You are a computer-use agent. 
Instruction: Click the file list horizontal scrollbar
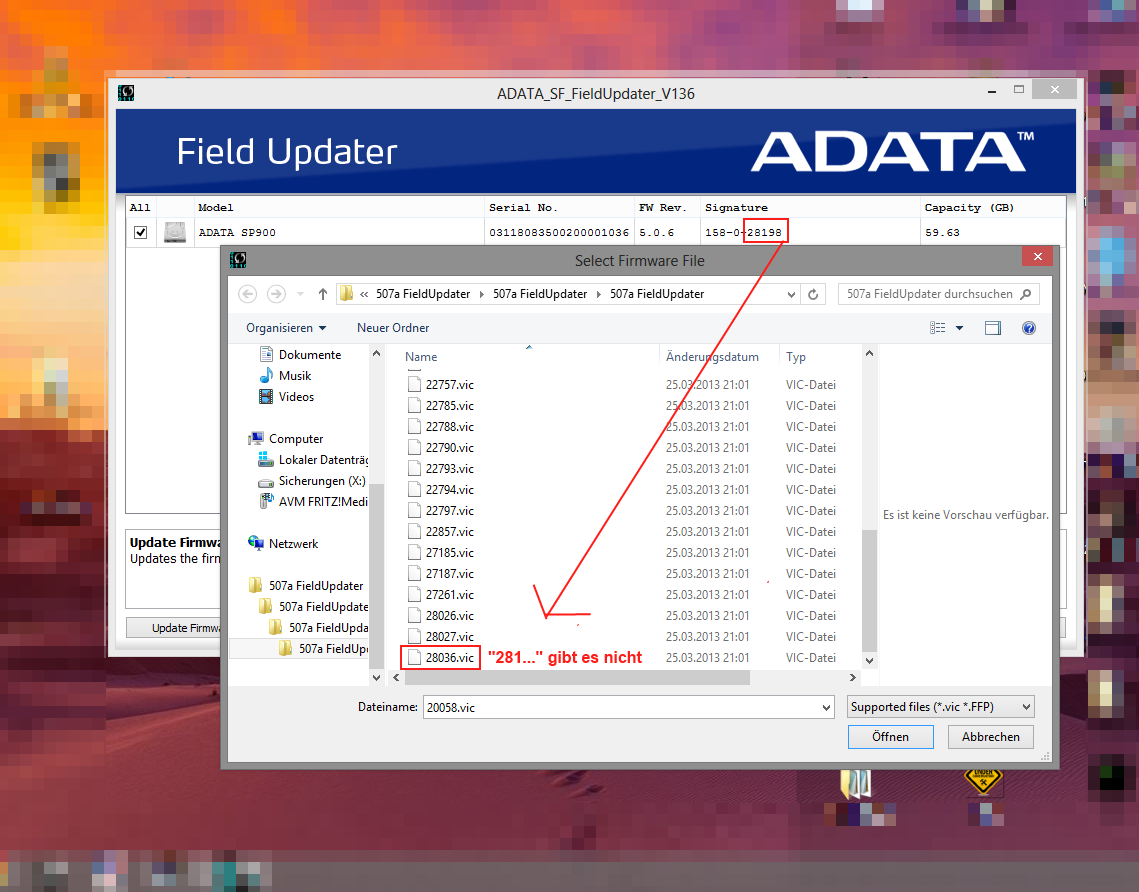pos(577,678)
